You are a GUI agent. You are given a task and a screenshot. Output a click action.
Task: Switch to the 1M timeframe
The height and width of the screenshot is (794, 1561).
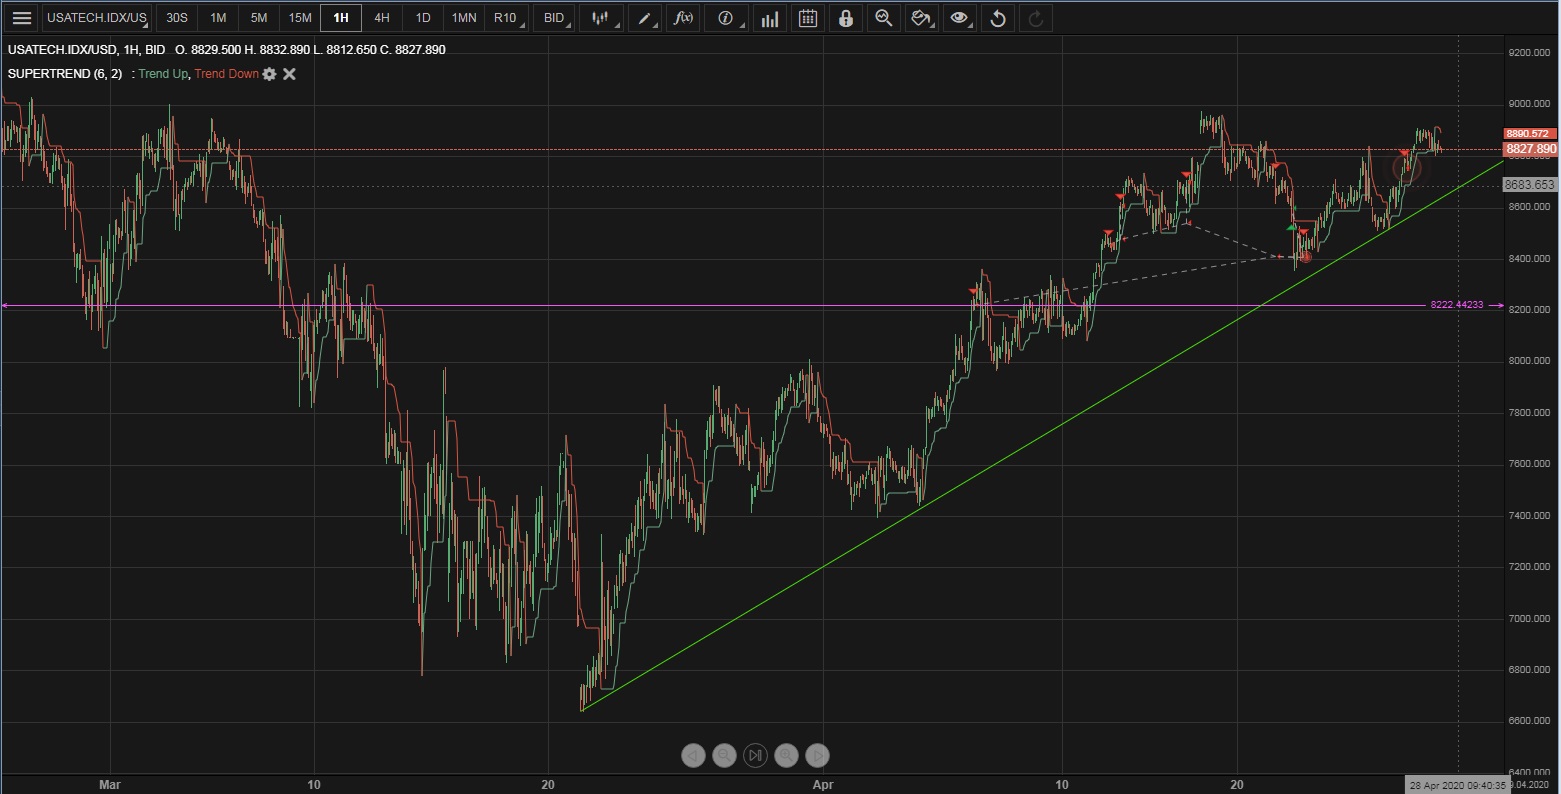click(x=218, y=18)
